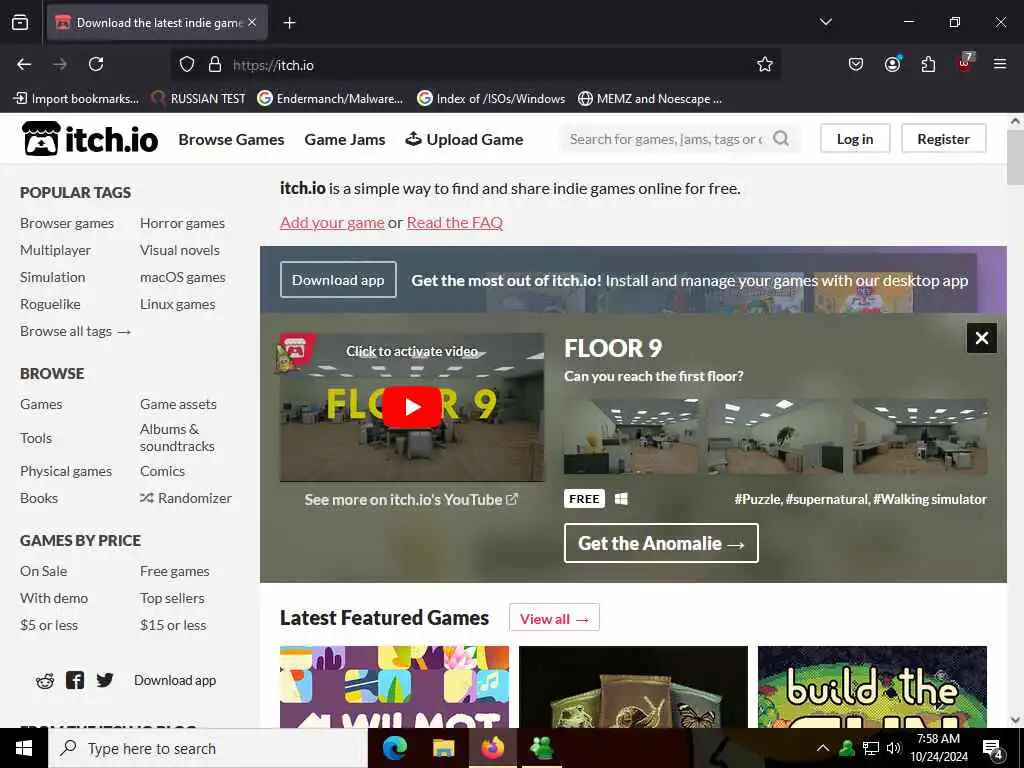Show hidden tray icons chevron
The image size is (1024, 768).
(x=823, y=748)
